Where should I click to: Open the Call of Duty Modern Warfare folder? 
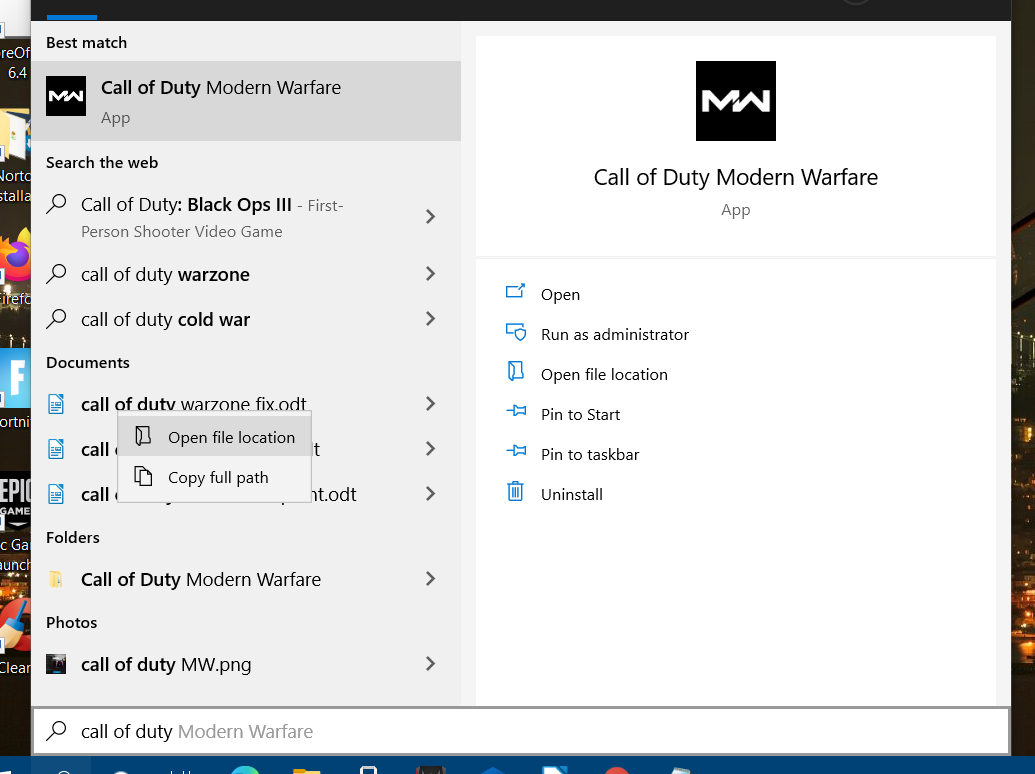201,579
